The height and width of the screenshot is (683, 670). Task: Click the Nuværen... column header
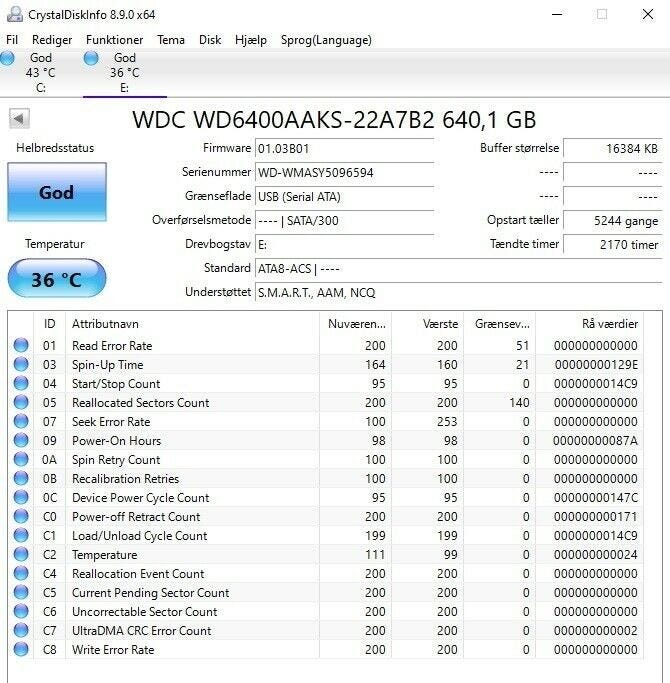pos(355,324)
